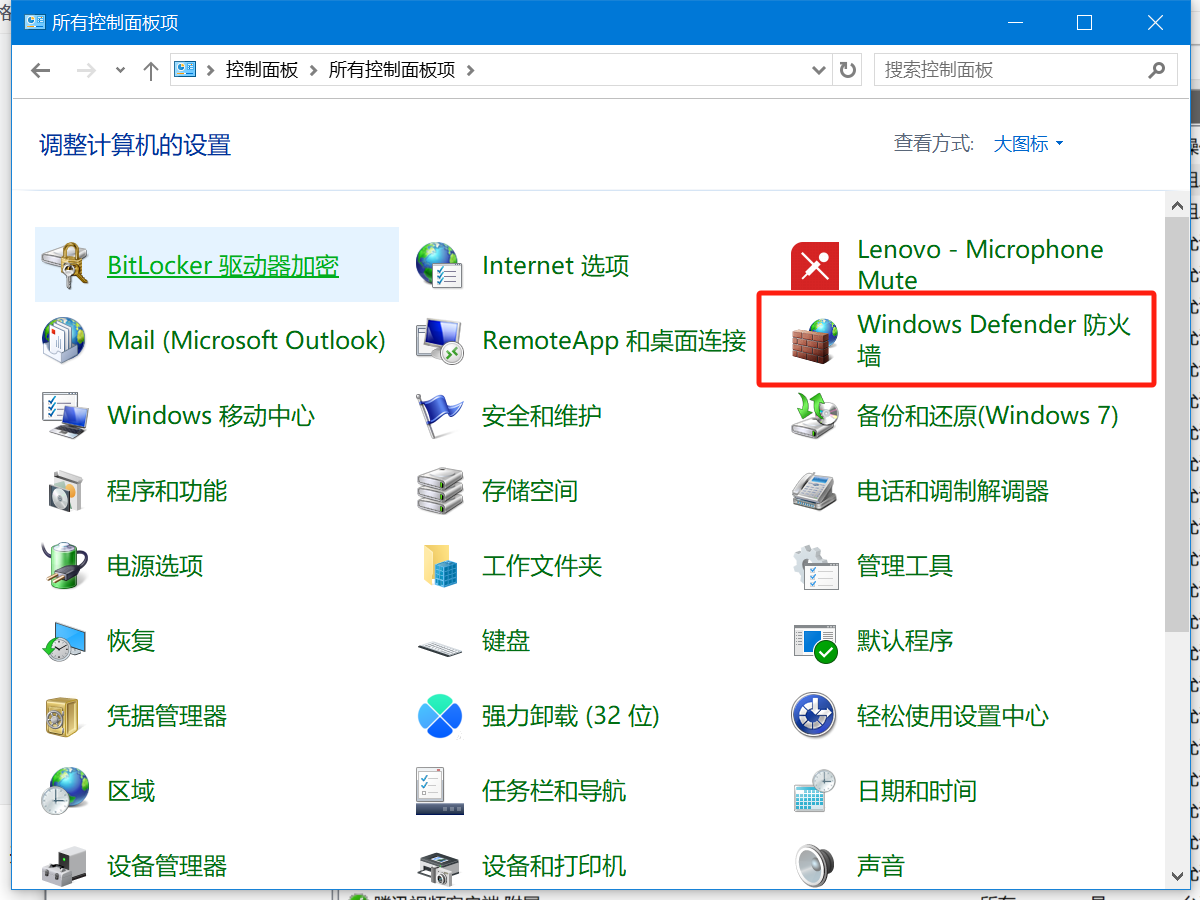Open the Windows Defender firewall brick icon
Viewport: 1200px width, 900px height.
(x=815, y=340)
